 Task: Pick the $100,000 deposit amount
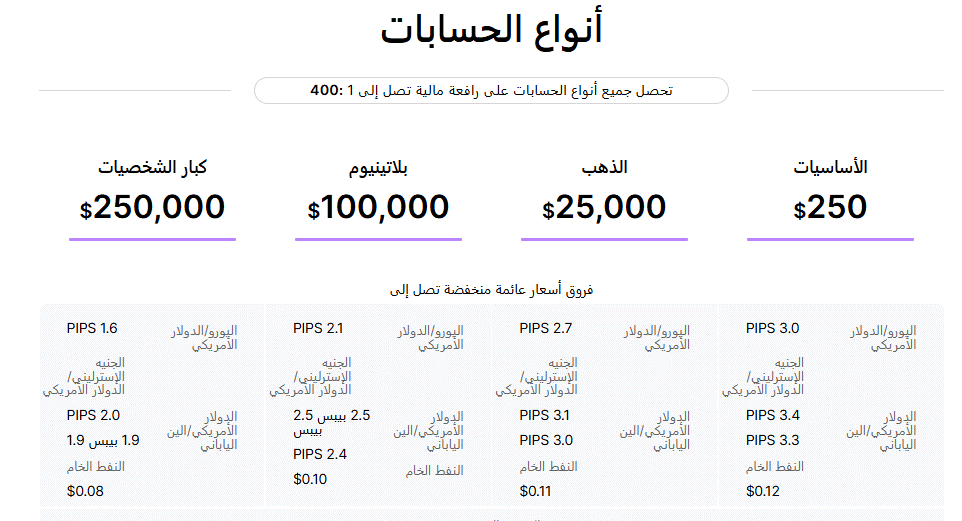click(x=378, y=208)
